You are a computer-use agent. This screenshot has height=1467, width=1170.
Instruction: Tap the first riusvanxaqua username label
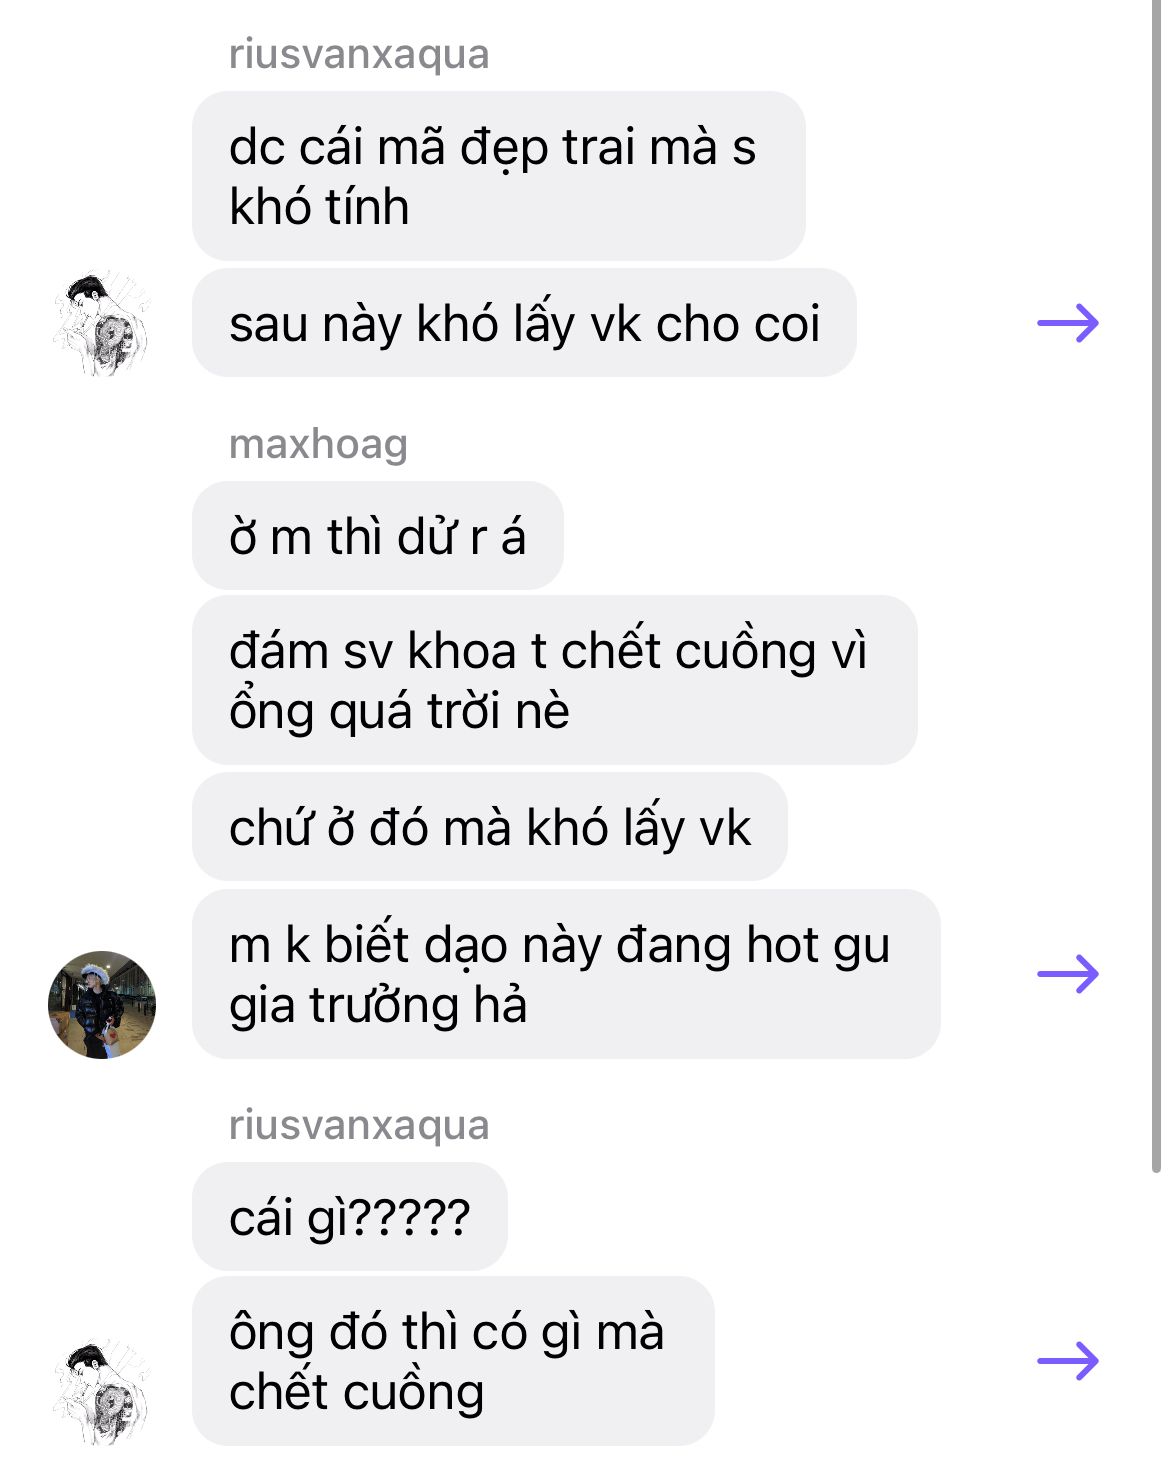pos(359,54)
